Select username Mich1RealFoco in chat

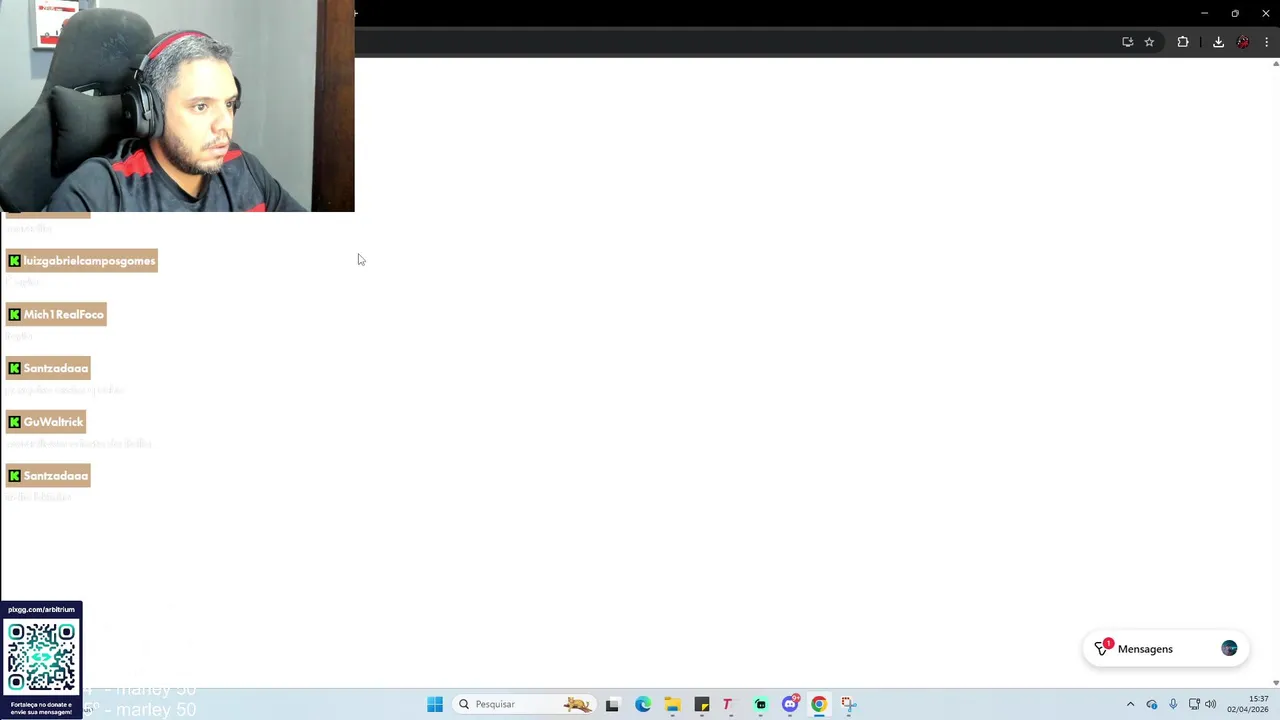point(63,315)
